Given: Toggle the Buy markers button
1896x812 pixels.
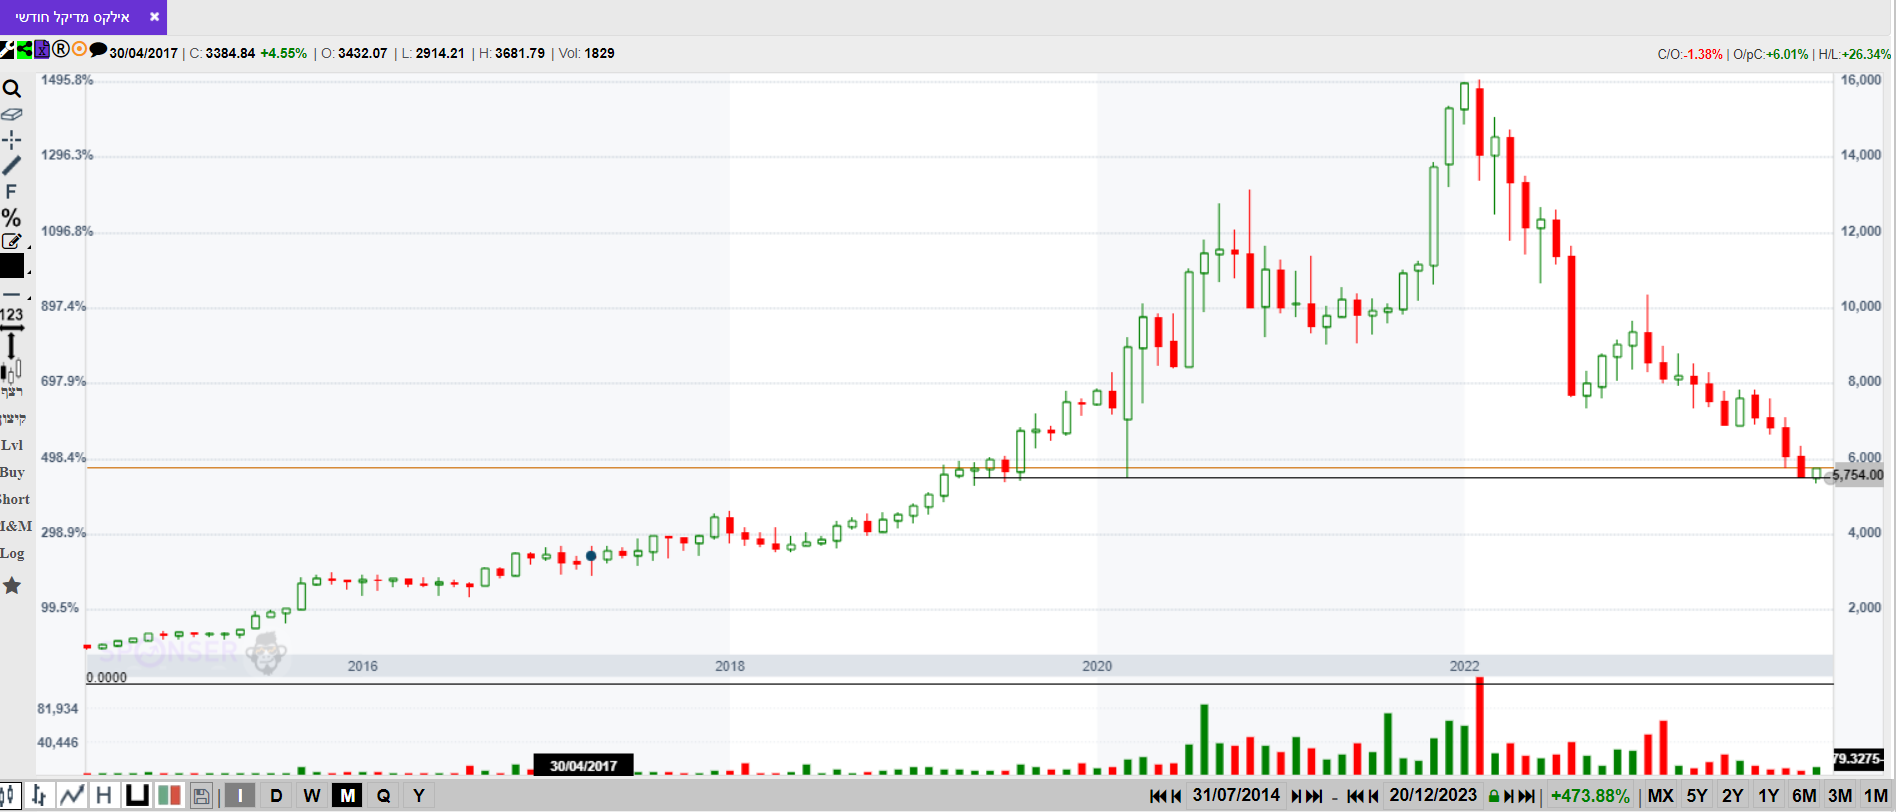Looking at the screenshot, I should (12, 472).
